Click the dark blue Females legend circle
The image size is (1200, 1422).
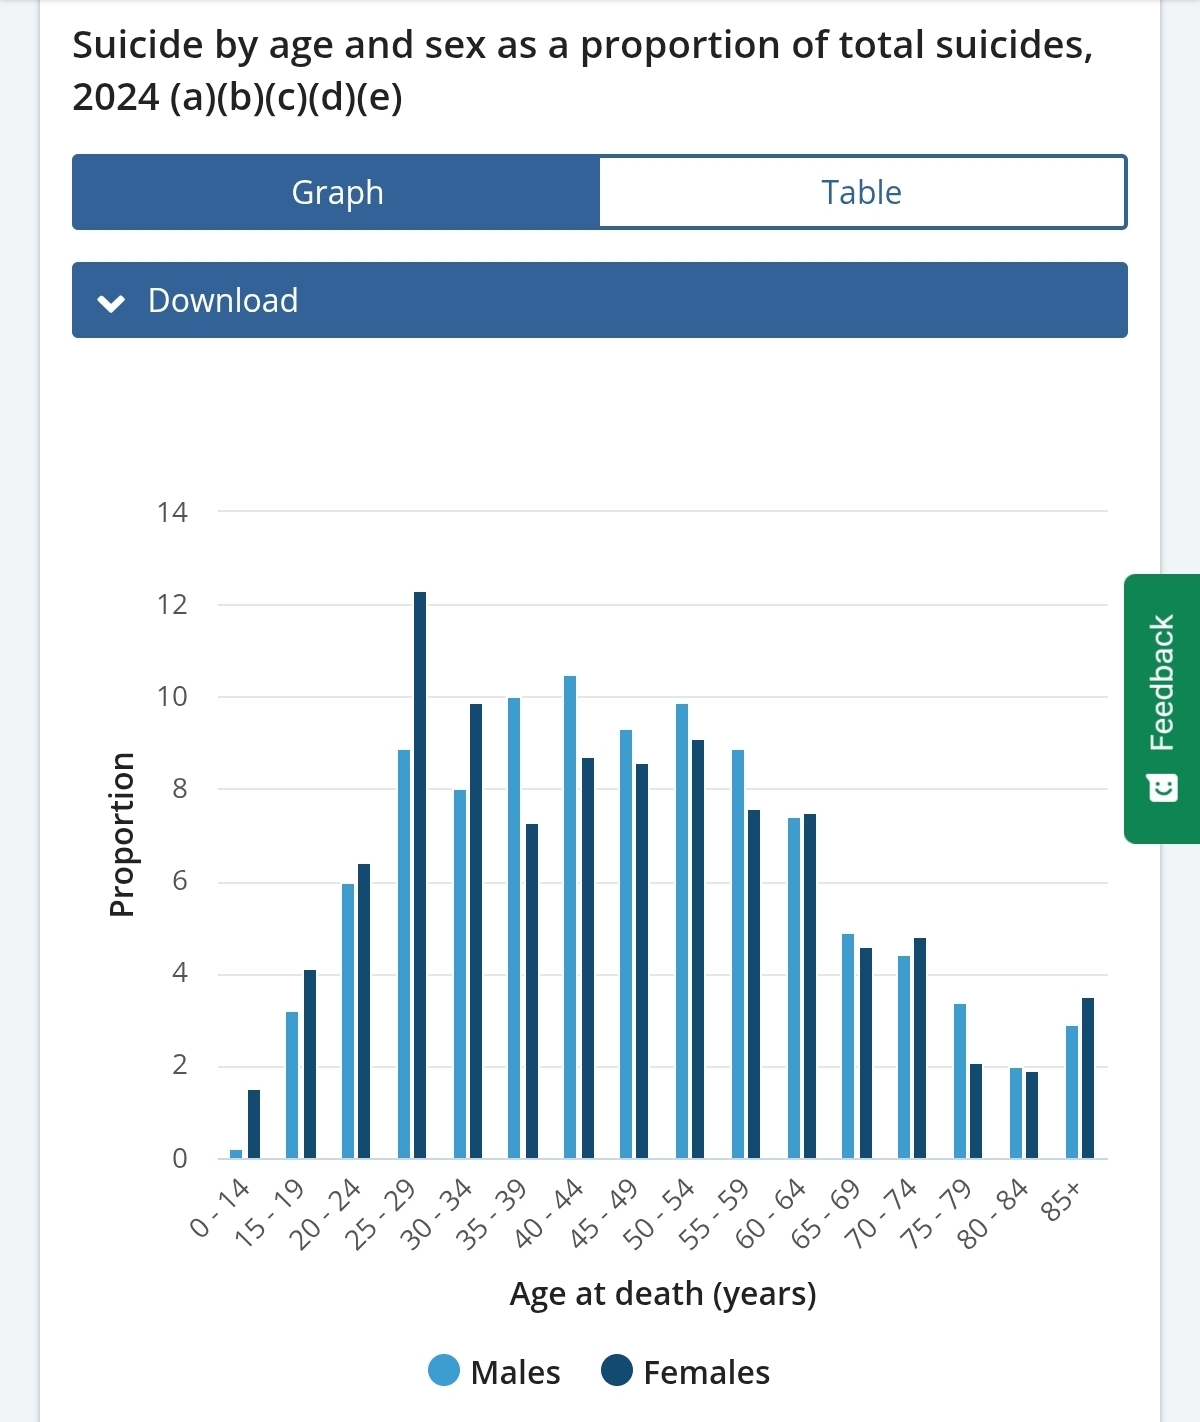[x=617, y=1370]
